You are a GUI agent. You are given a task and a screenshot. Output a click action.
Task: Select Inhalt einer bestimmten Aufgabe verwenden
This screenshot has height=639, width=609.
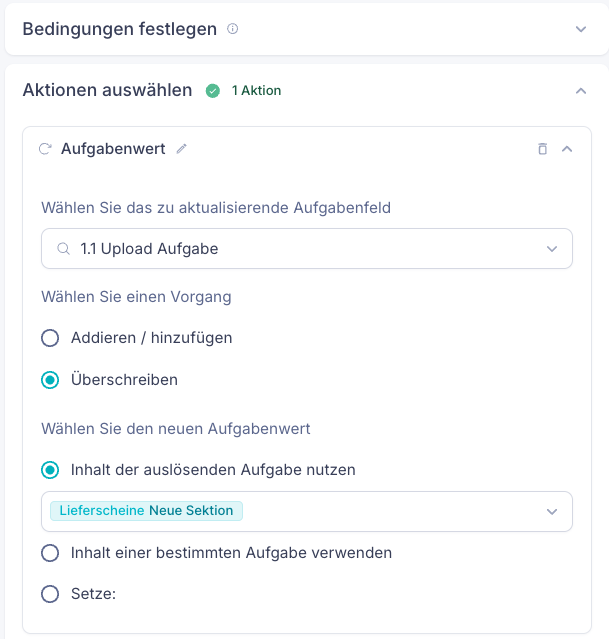click(x=50, y=553)
